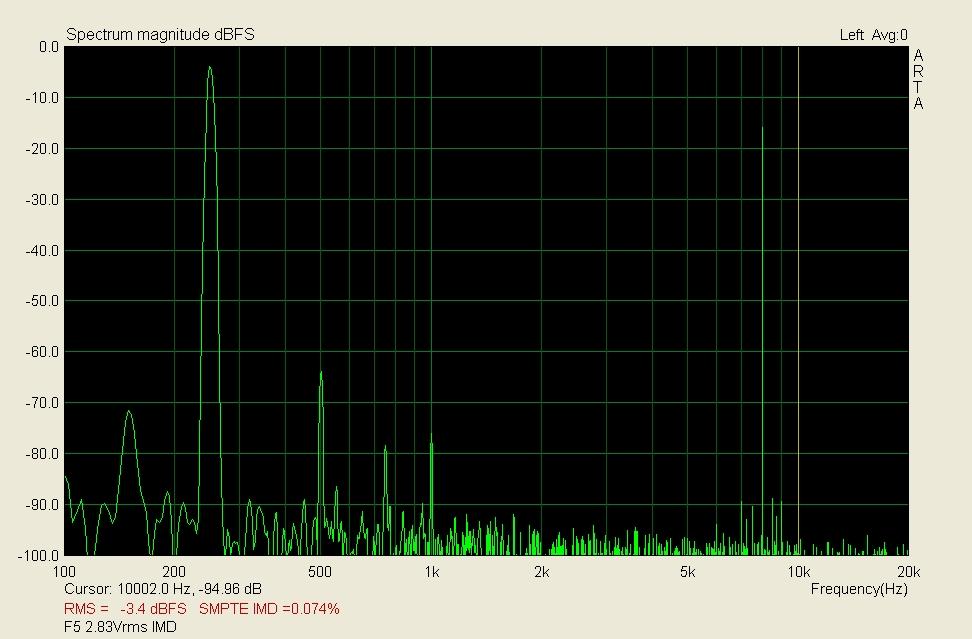Screen dimensions: 972x639
Task: Click the 0.0 dB axis label
Action: coord(49,47)
